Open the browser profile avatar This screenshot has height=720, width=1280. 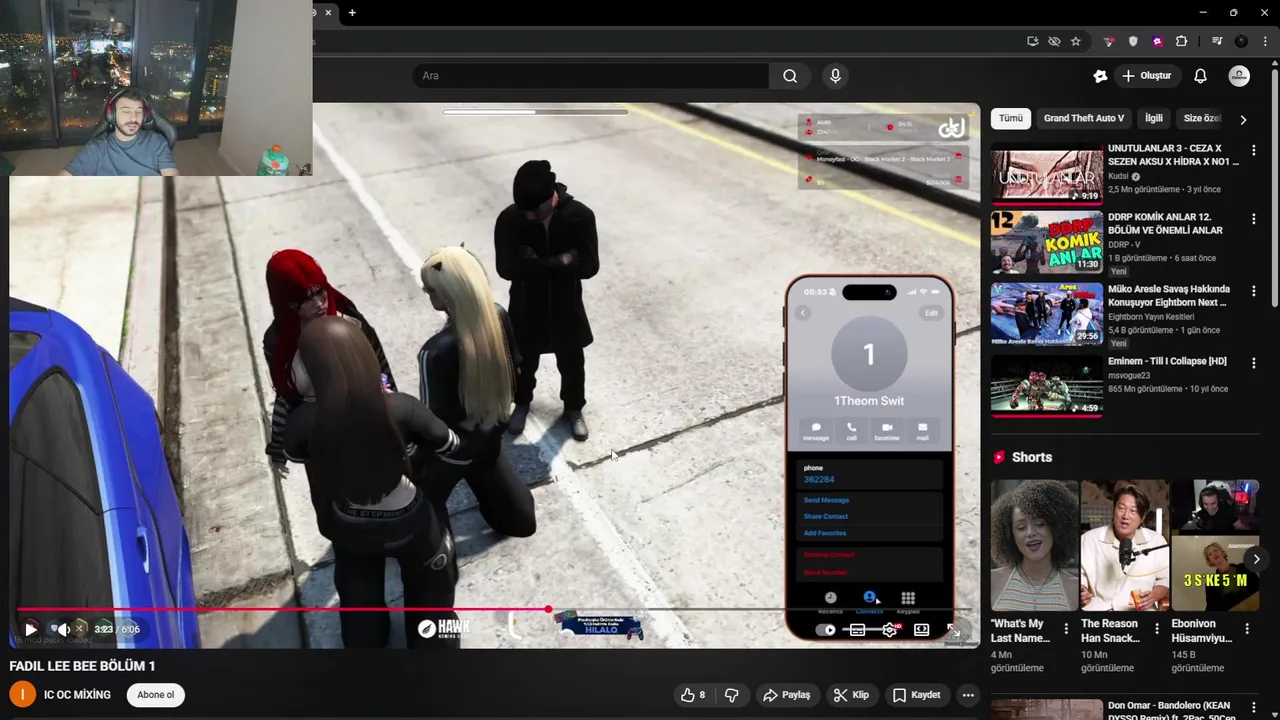pyautogui.click(x=1241, y=41)
